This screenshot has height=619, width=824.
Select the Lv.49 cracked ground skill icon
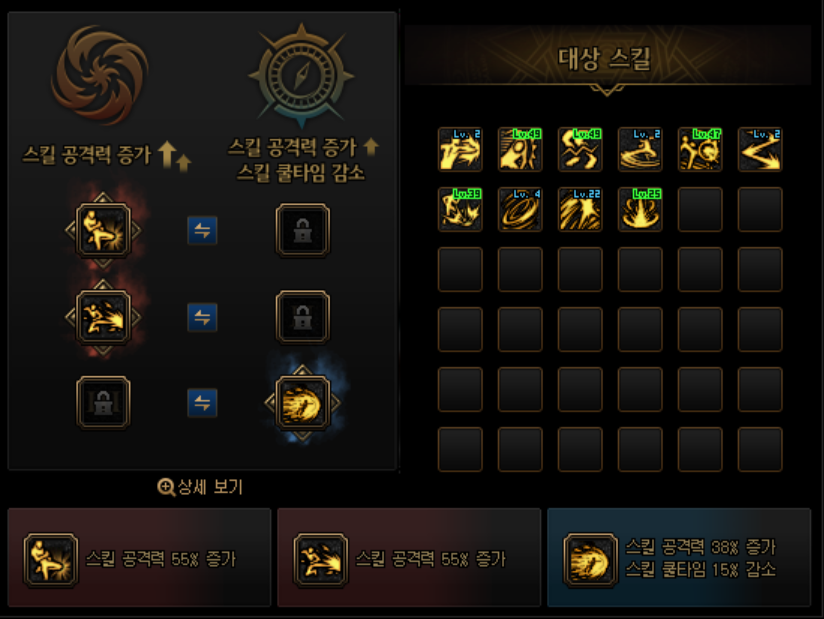pos(580,149)
